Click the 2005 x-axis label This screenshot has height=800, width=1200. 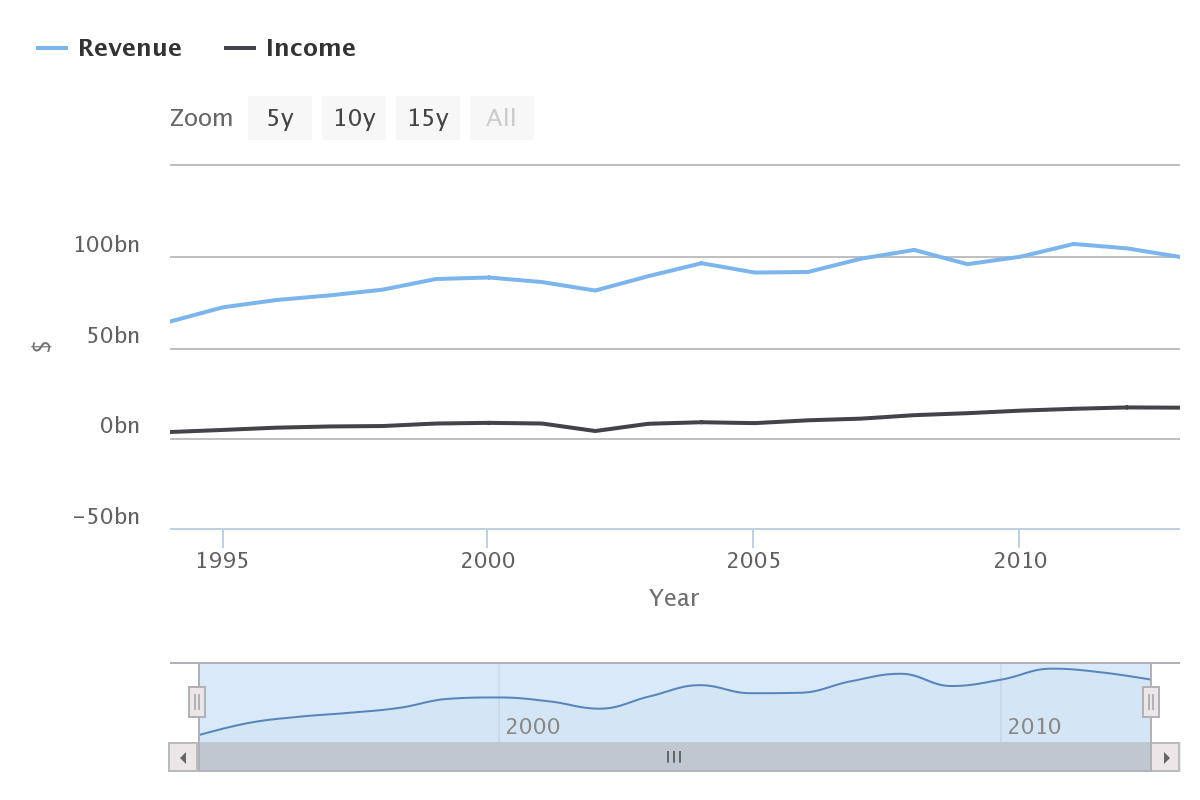pyautogui.click(x=753, y=561)
